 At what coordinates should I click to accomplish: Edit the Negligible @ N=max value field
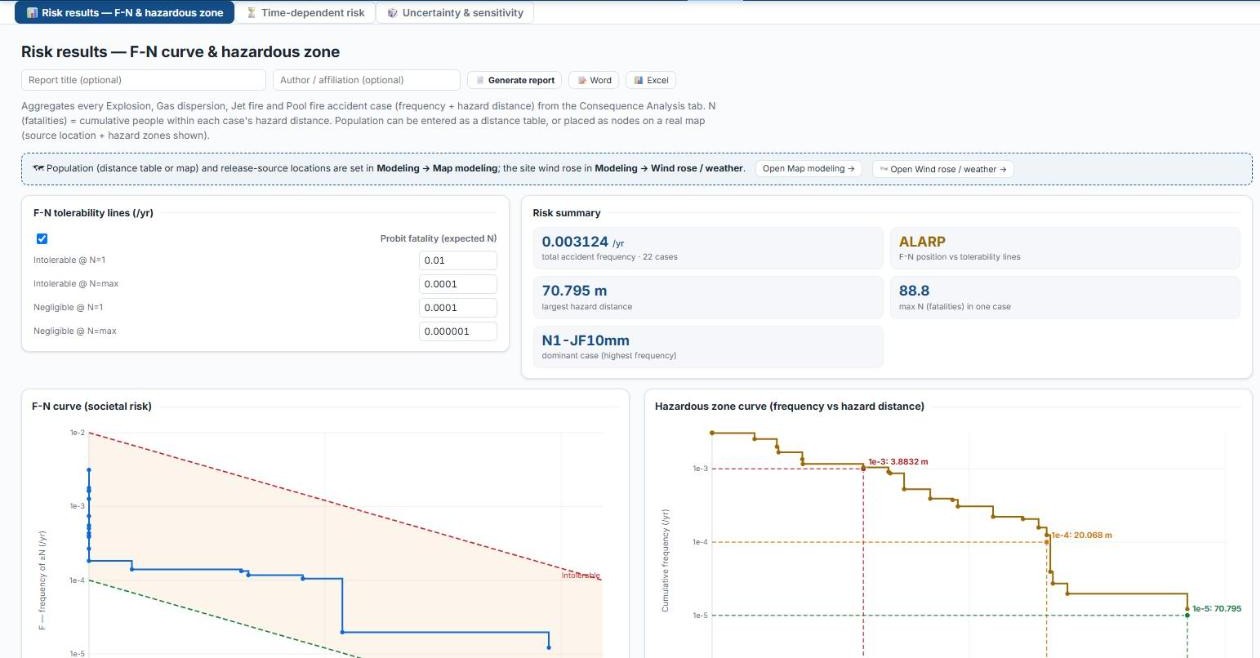pos(458,331)
